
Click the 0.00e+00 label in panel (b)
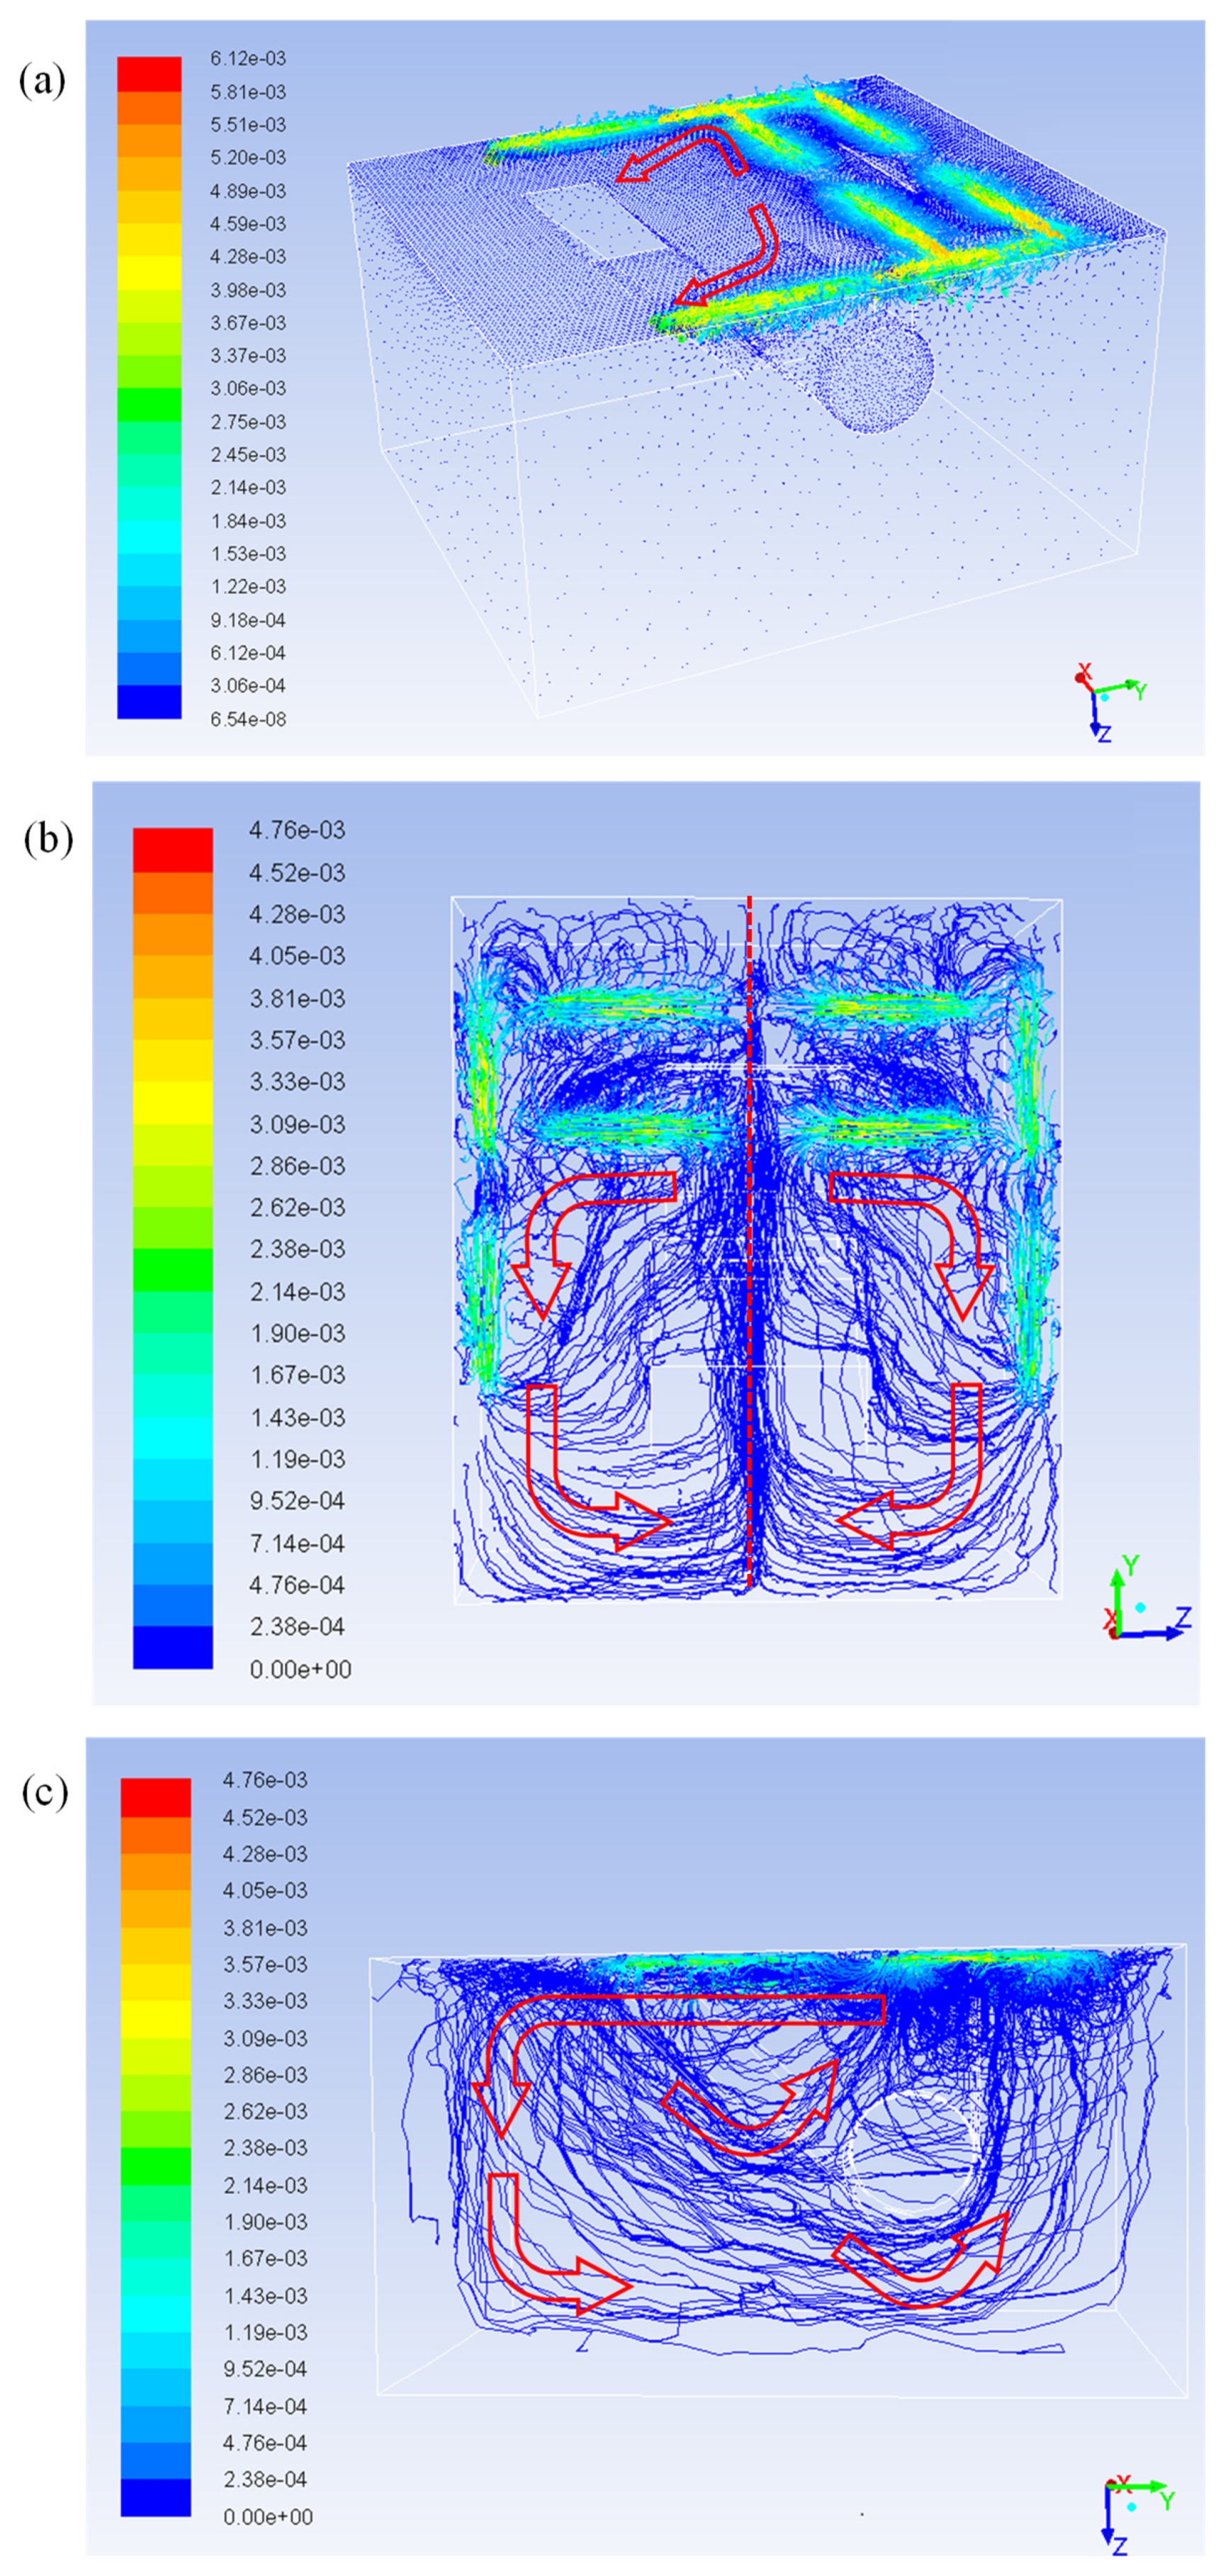[300, 1669]
